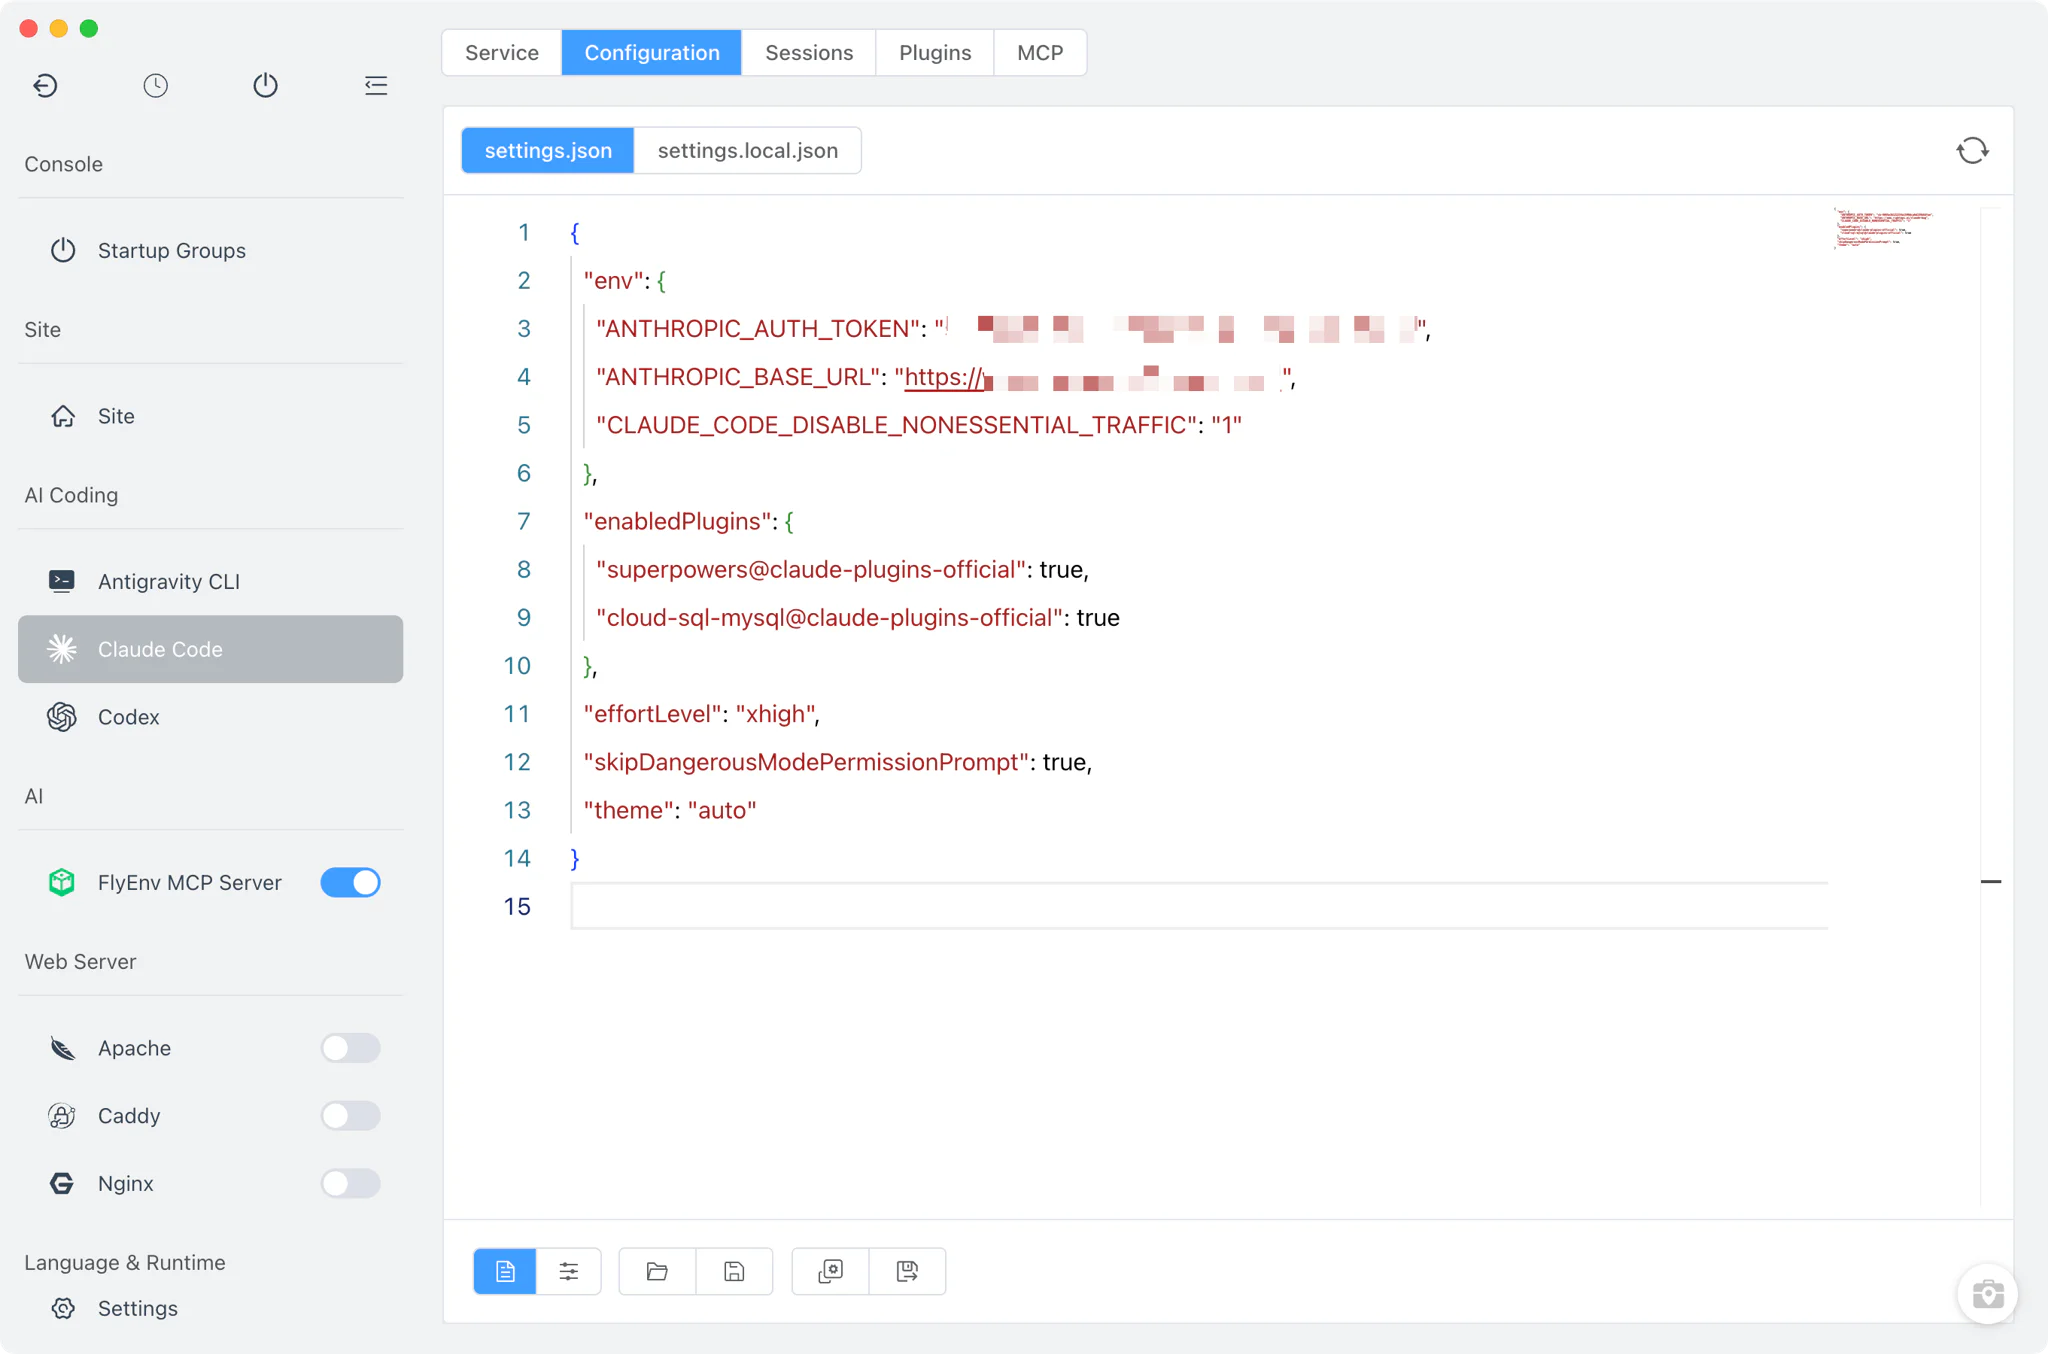This screenshot has width=2048, height=1354.
Task: Click the Nginx G icon
Action: pos(62,1183)
